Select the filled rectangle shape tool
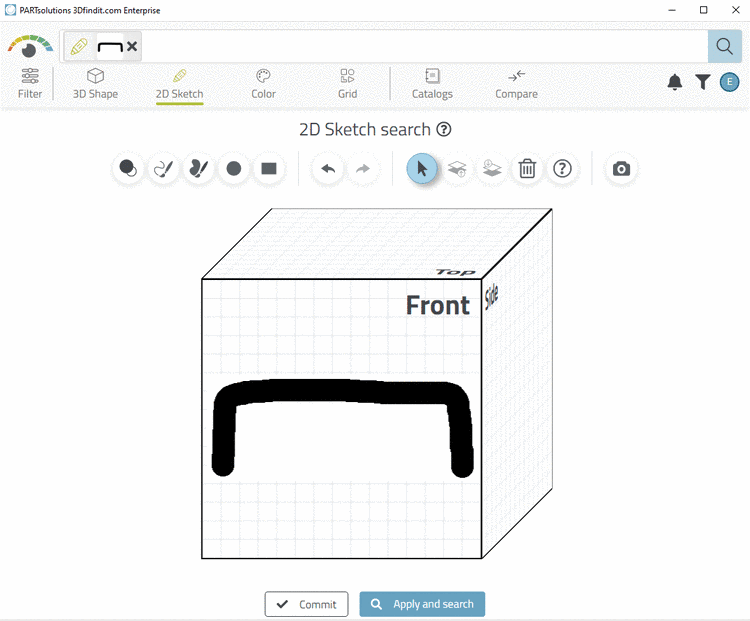The image size is (750, 621). click(x=269, y=168)
